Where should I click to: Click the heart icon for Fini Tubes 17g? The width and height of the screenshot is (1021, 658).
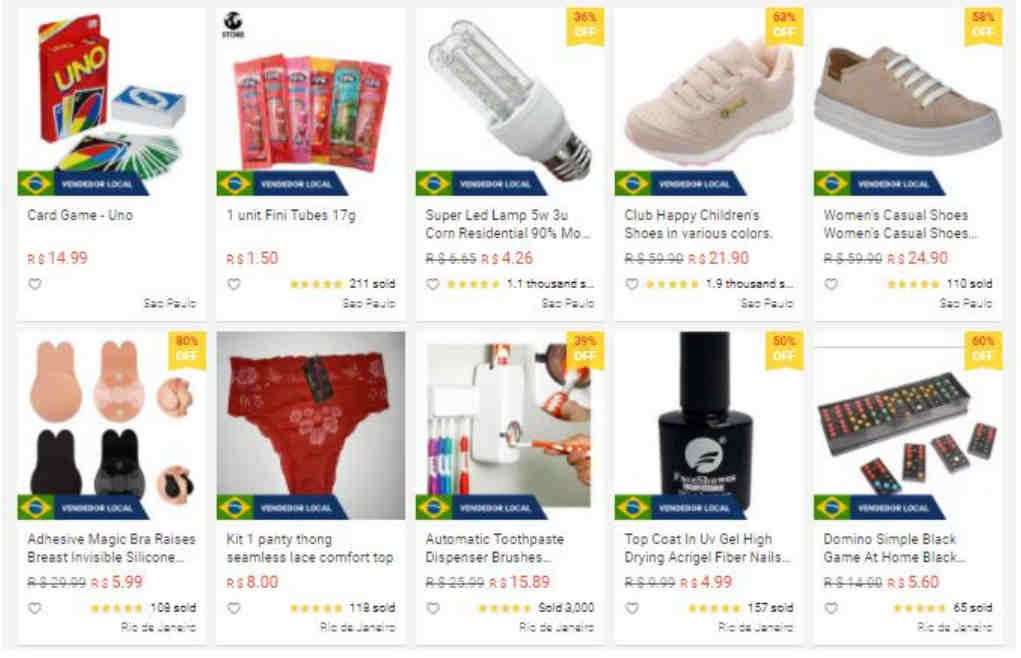coord(234,284)
